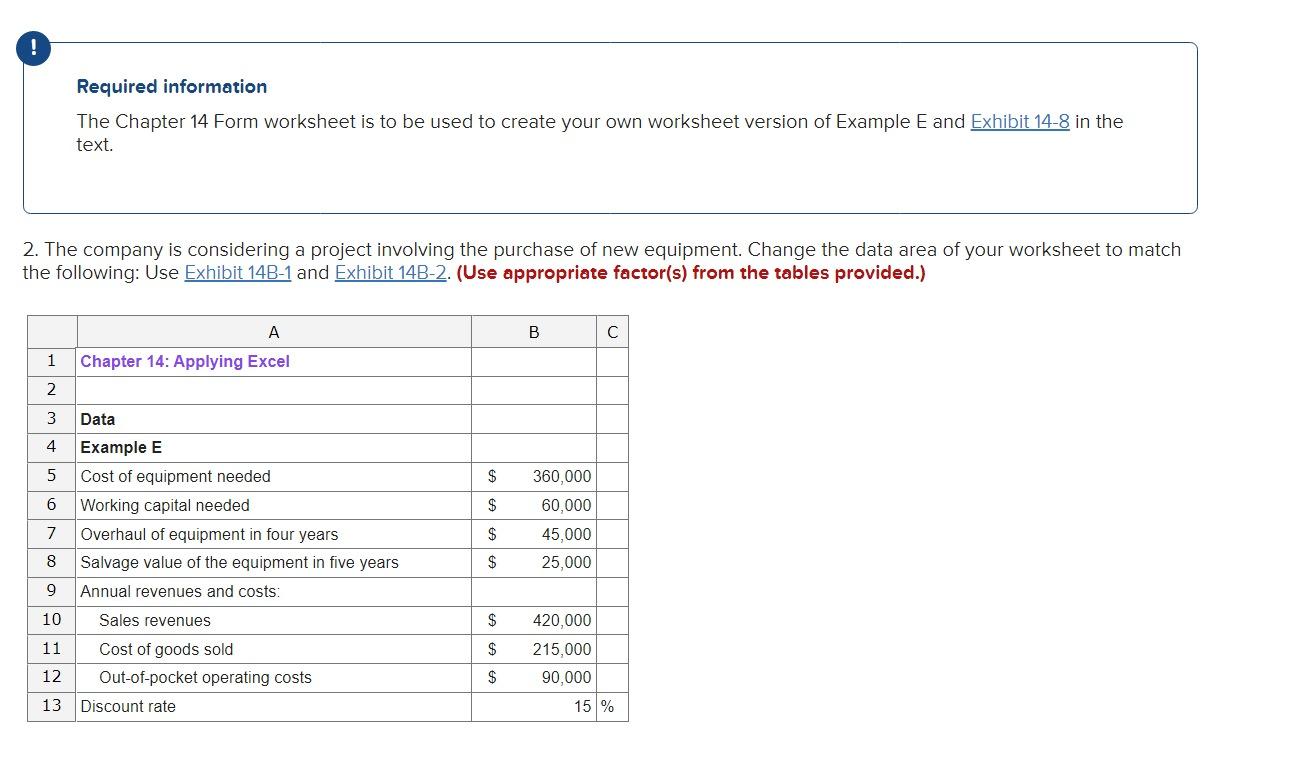Select row 13 header in the worksheet
This screenshot has width=1314, height=760.
[x=51, y=706]
